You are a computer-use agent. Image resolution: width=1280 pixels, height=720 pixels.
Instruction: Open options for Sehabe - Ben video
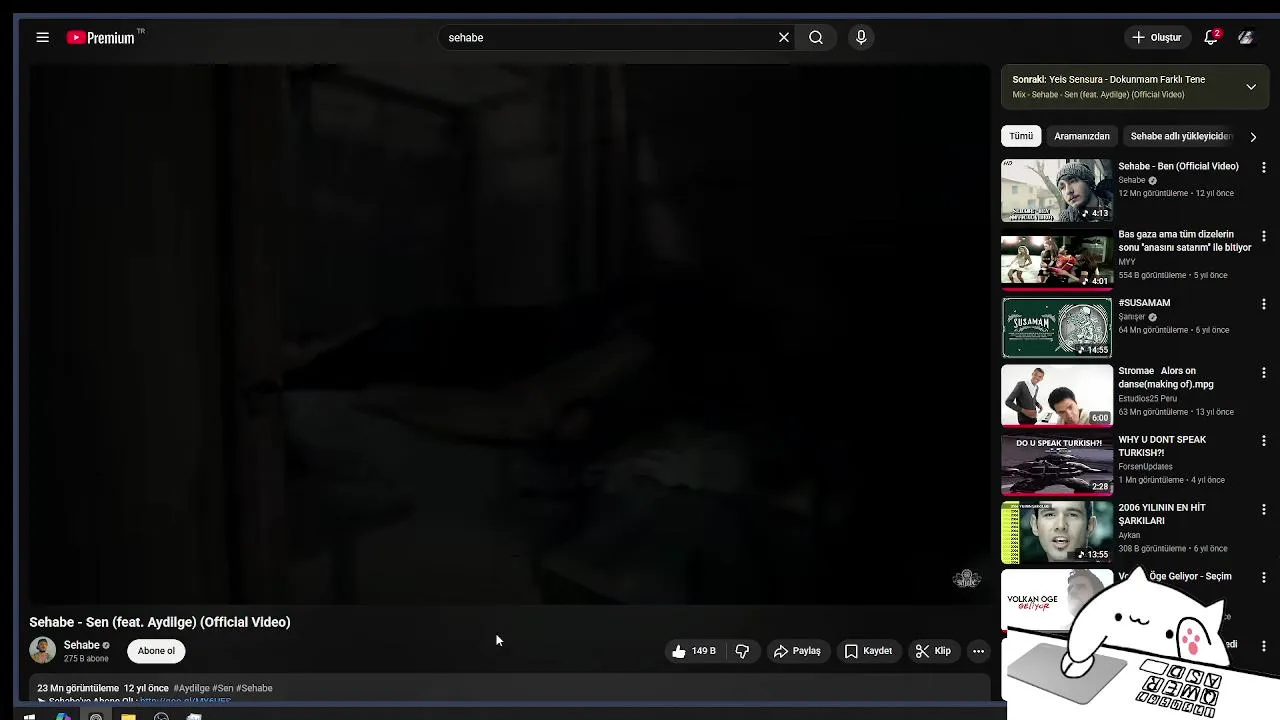[1263, 168]
